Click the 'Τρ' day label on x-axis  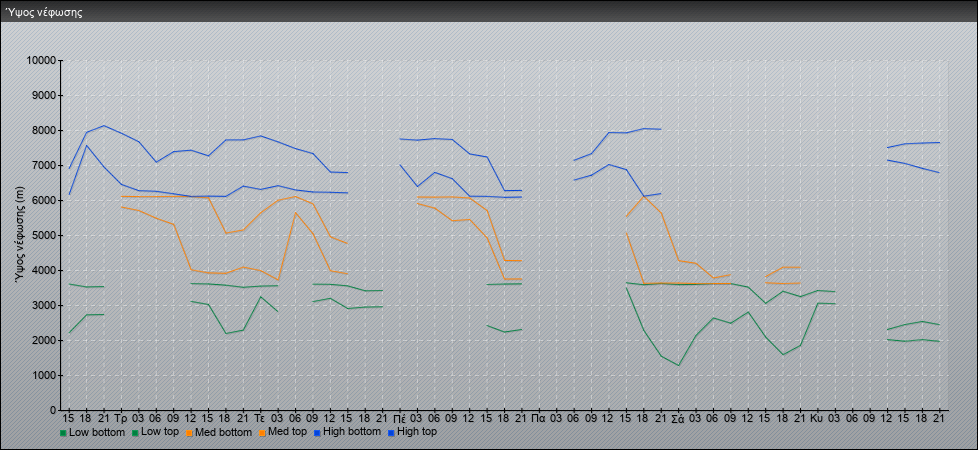click(121, 418)
